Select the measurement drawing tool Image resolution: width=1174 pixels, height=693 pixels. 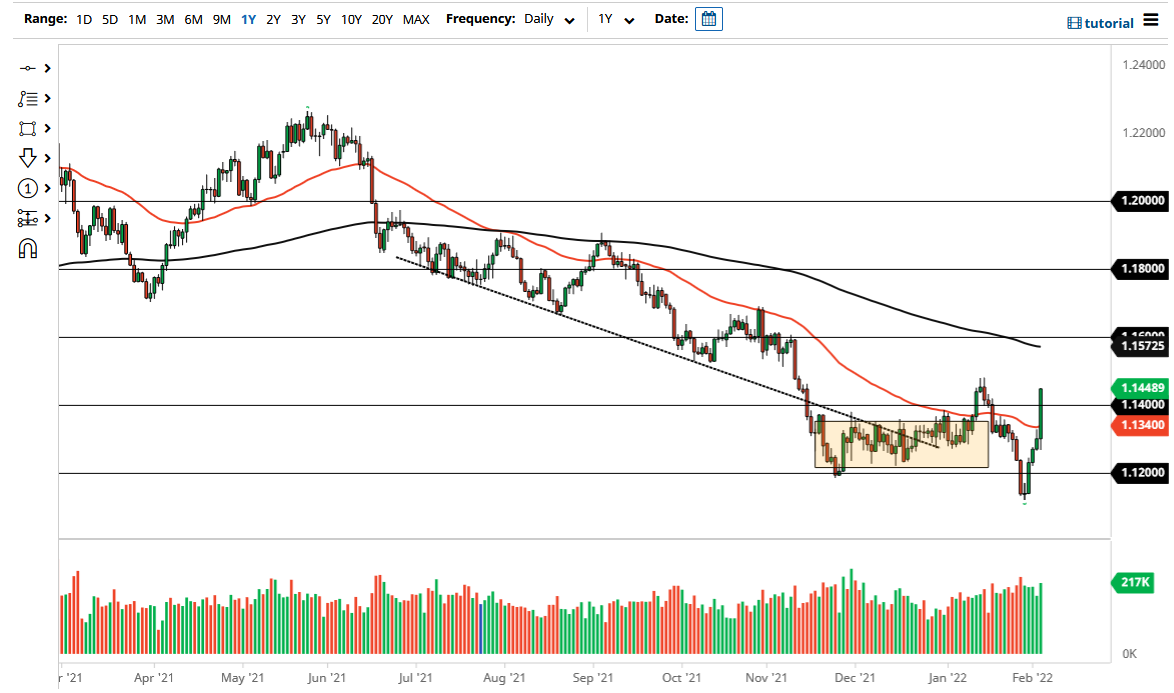click(x=27, y=218)
